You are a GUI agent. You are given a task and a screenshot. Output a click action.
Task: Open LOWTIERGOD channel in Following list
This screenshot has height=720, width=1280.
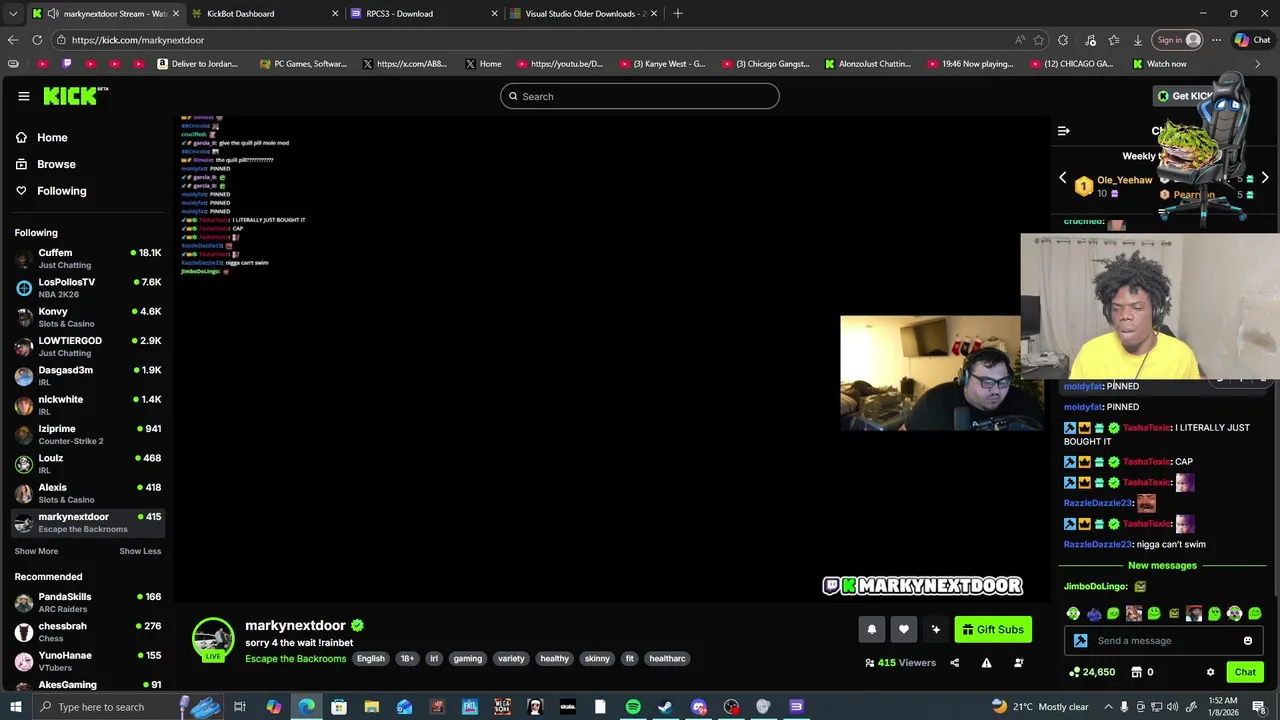coord(88,346)
